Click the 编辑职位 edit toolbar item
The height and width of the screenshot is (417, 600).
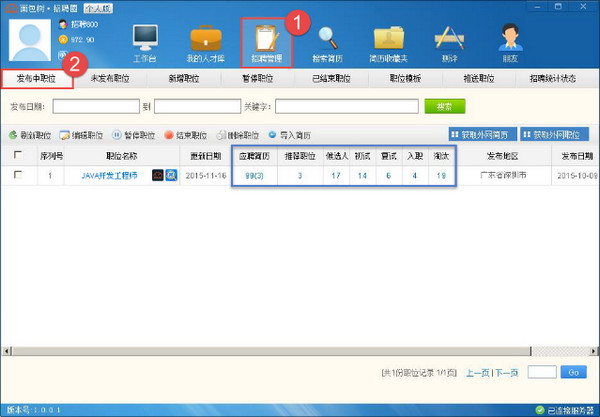[x=81, y=135]
